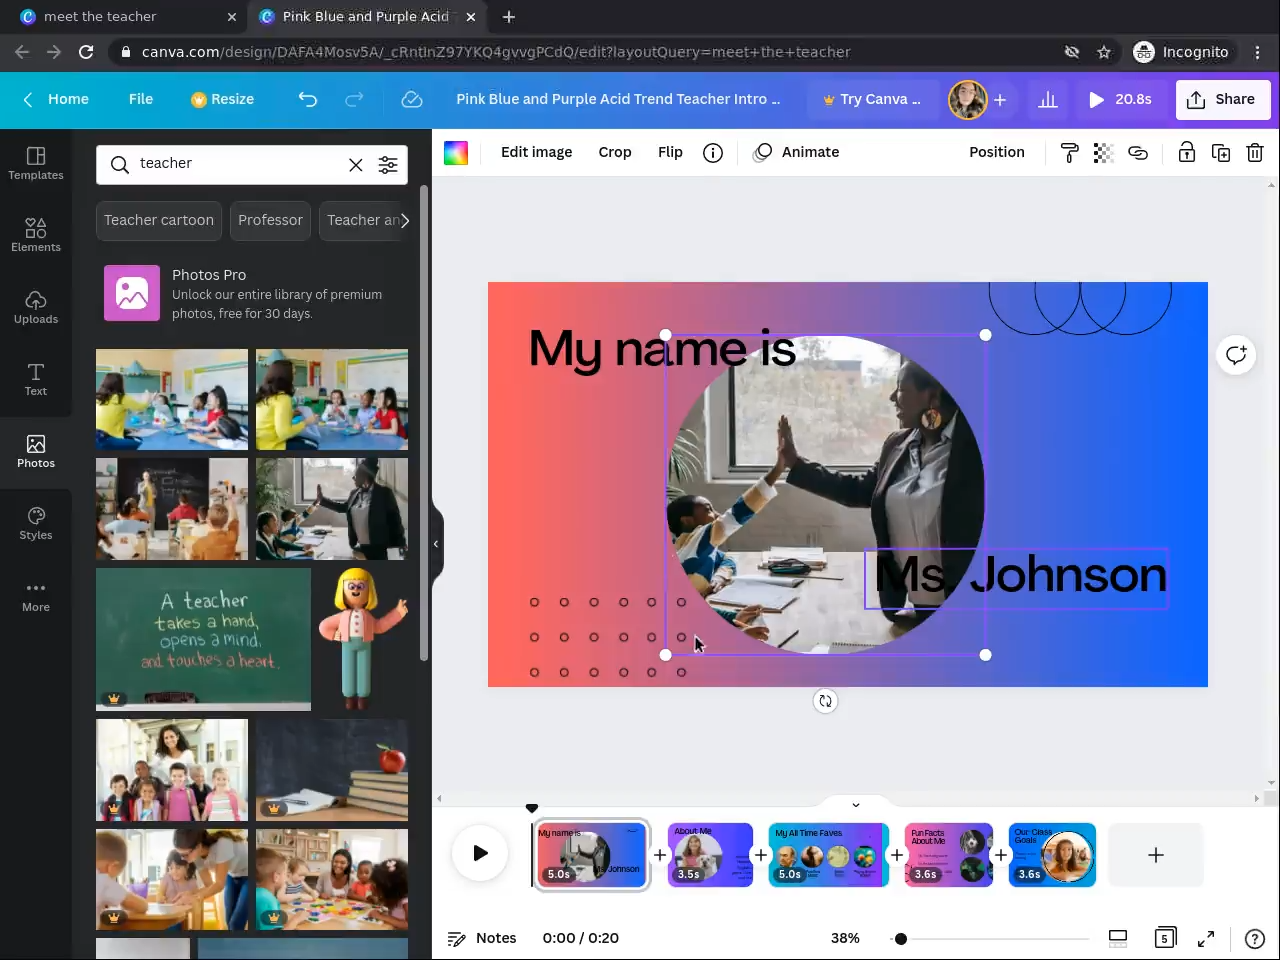This screenshot has height=960, width=1280.
Task: Open the Resize options
Action: point(222,99)
